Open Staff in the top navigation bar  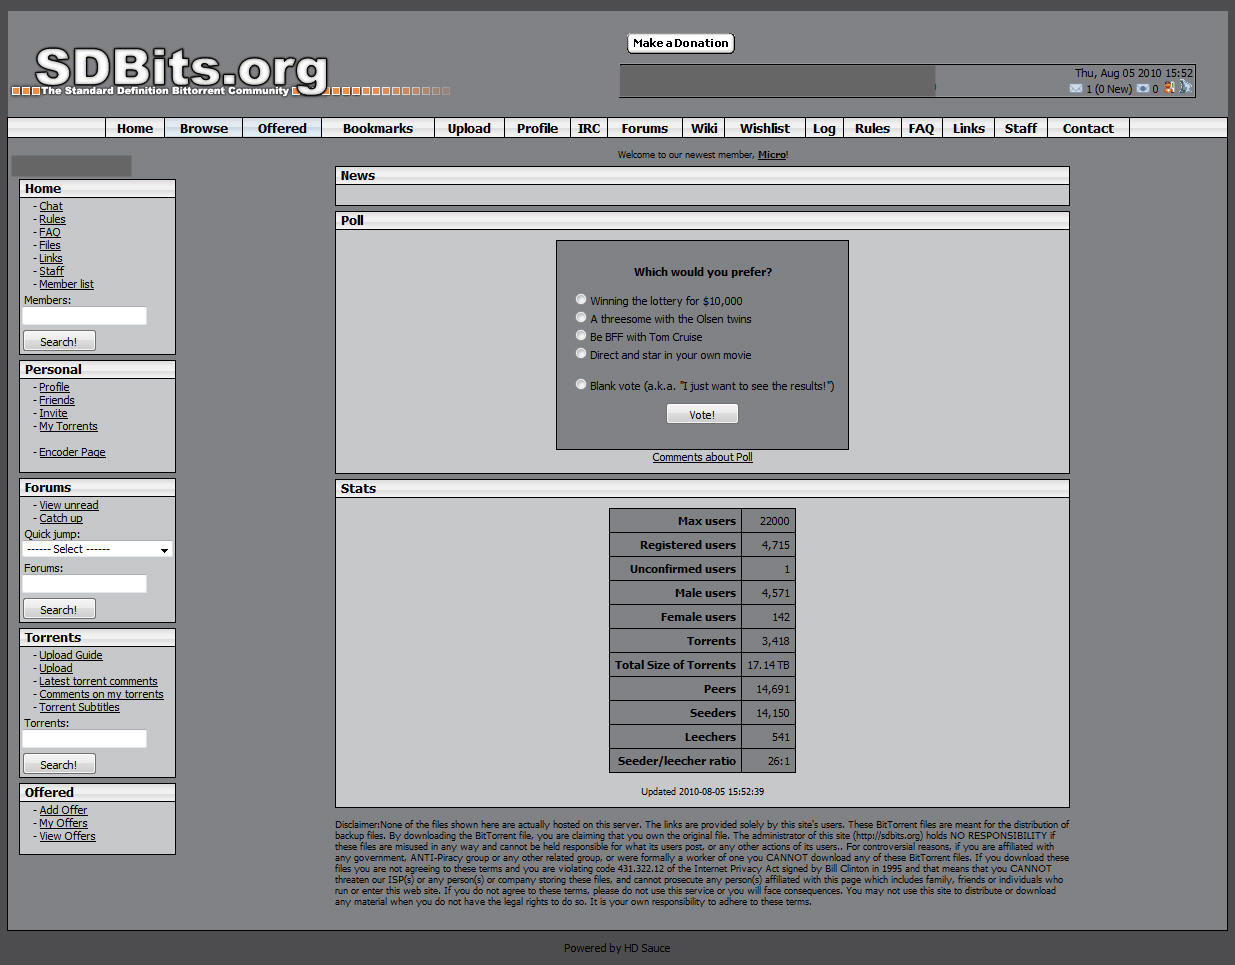[1021, 128]
